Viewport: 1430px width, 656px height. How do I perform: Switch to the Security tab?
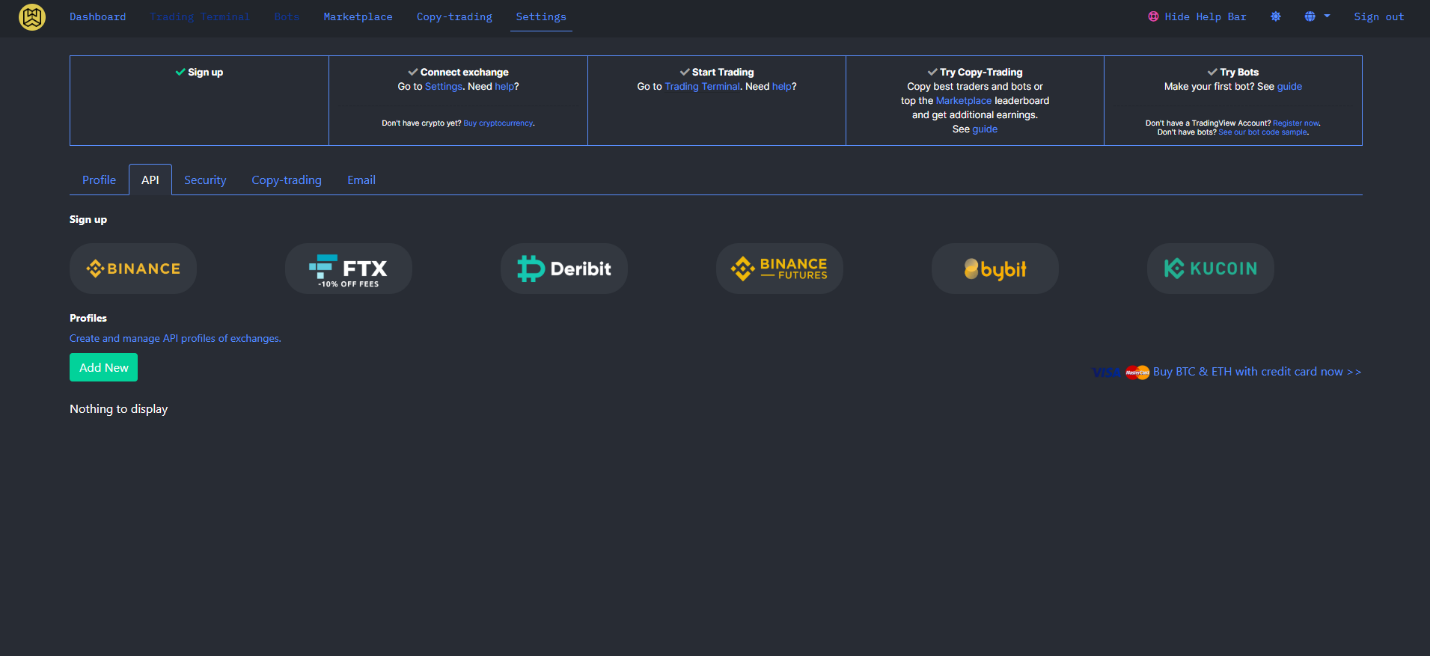coord(205,180)
